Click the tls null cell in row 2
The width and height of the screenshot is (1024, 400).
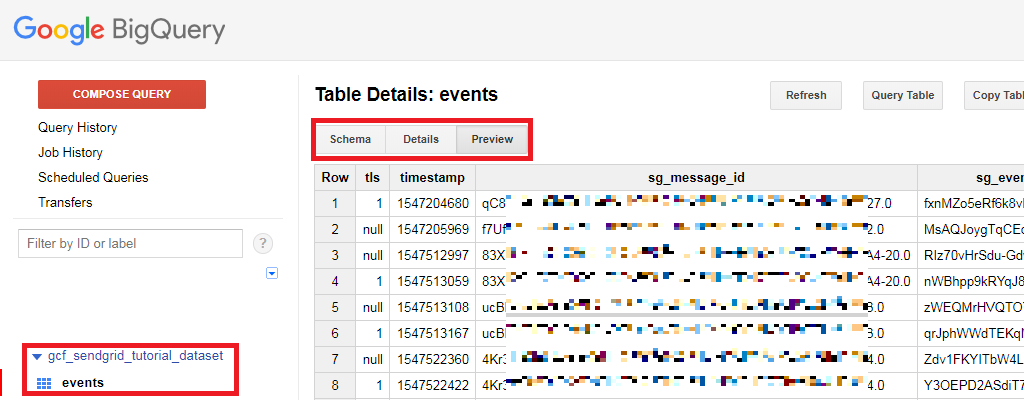pyautogui.click(x=372, y=229)
